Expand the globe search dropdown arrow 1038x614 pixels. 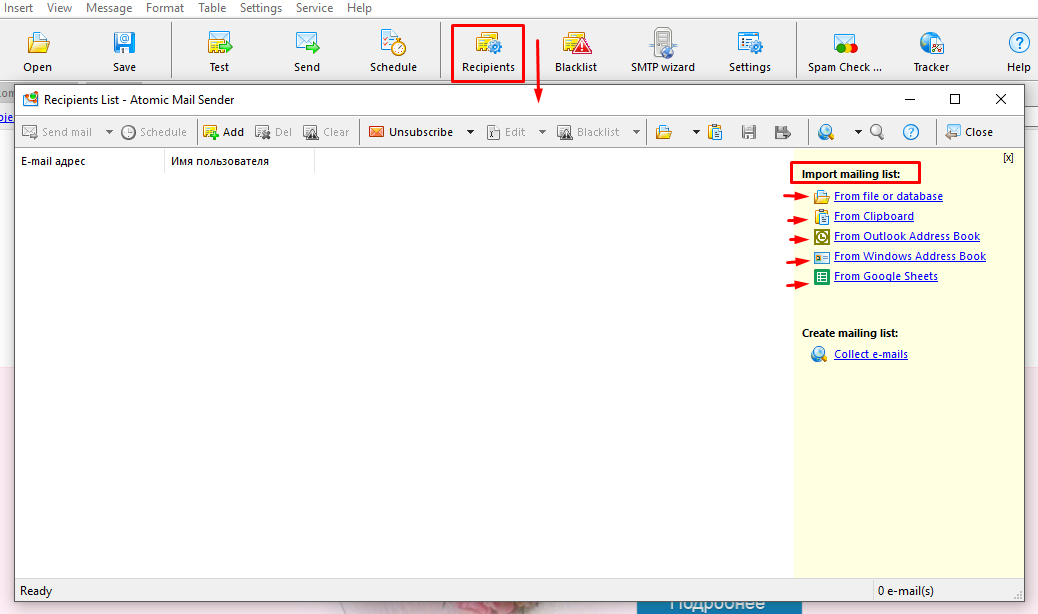(x=858, y=132)
